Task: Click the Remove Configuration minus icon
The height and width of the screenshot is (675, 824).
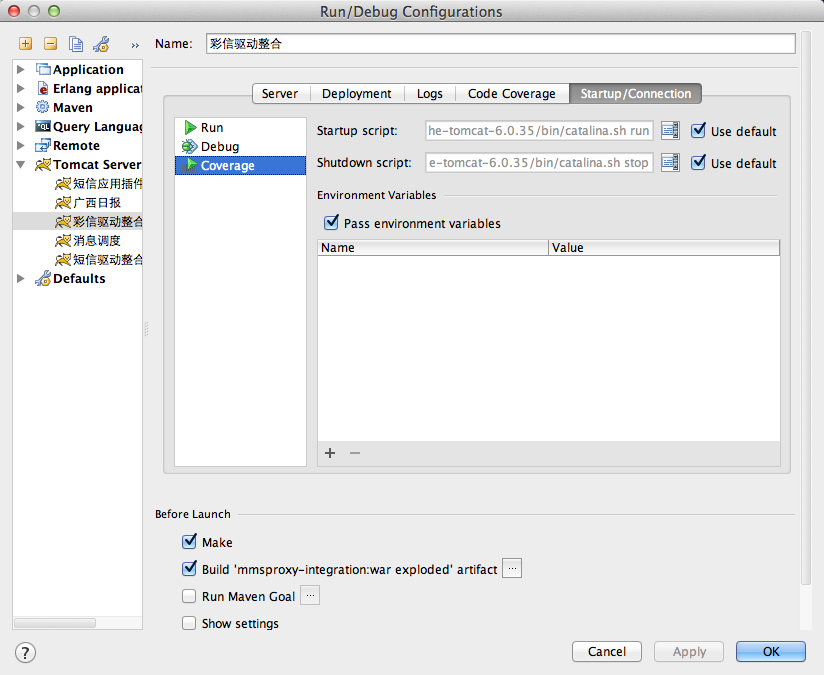Action: tap(50, 44)
